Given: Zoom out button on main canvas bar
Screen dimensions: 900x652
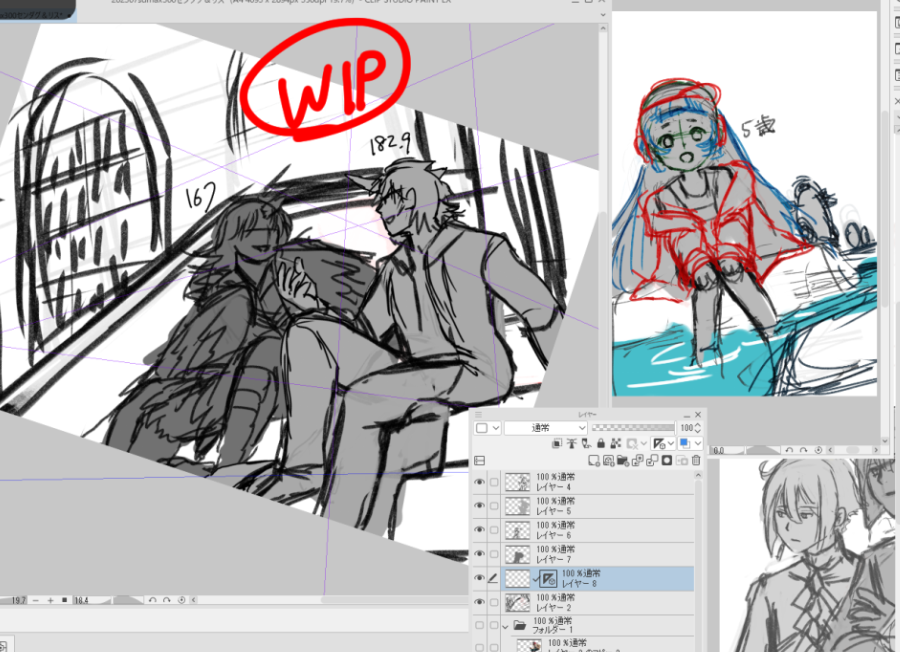Looking at the screenshot, I should pos(36,600).
